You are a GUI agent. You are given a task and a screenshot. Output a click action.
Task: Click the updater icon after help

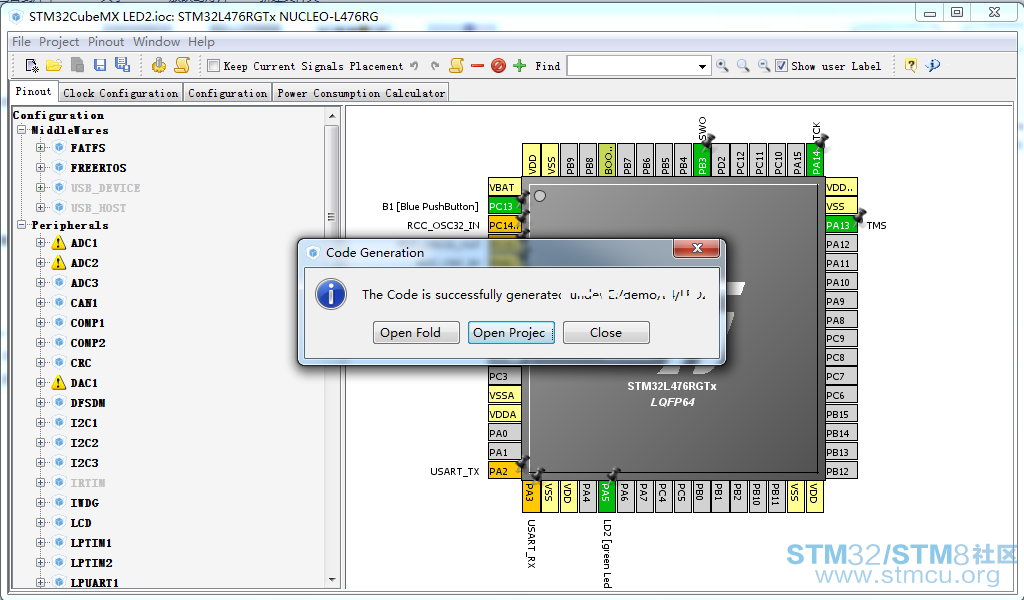[933, 65]
